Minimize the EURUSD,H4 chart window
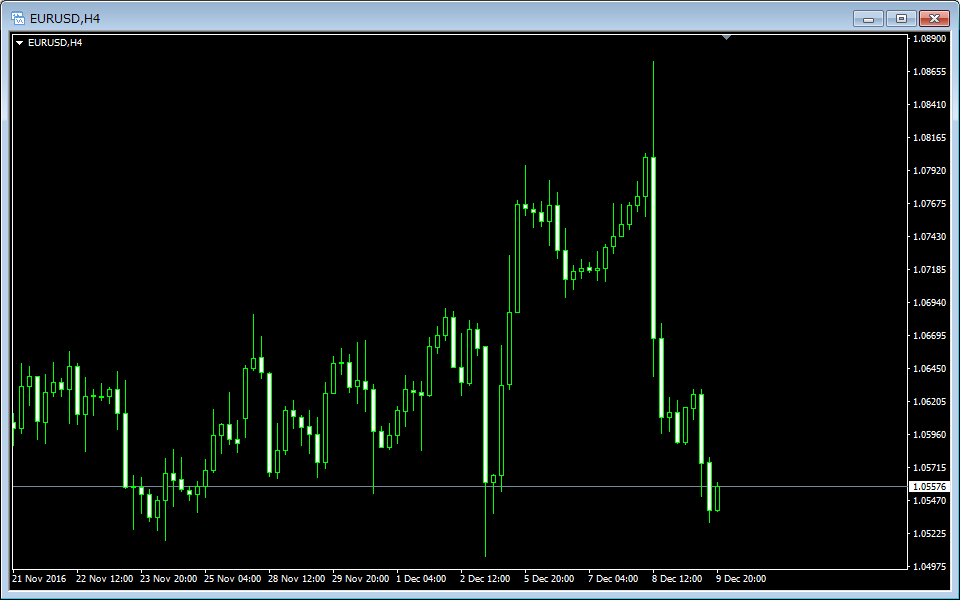The width and height of the screenshot is (960, 600). [x=868, y=19]
